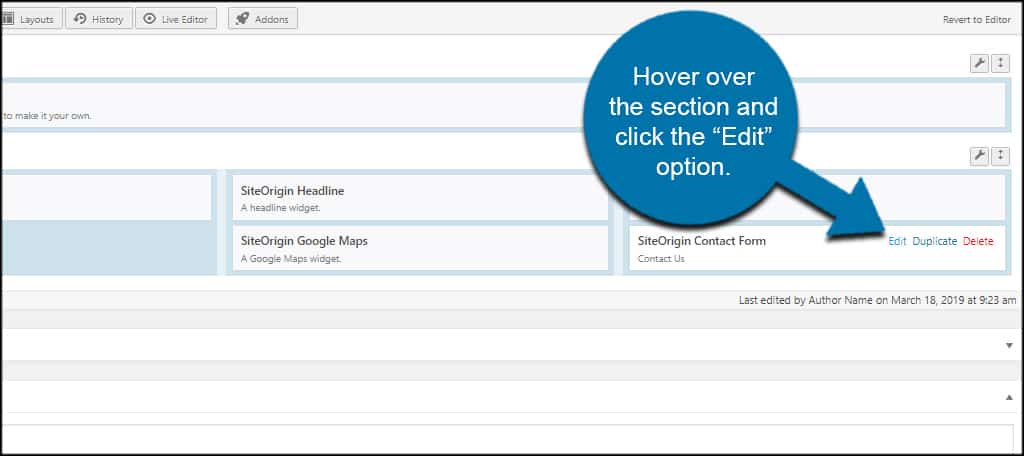Launch the Live Editor

coord(176,19)
